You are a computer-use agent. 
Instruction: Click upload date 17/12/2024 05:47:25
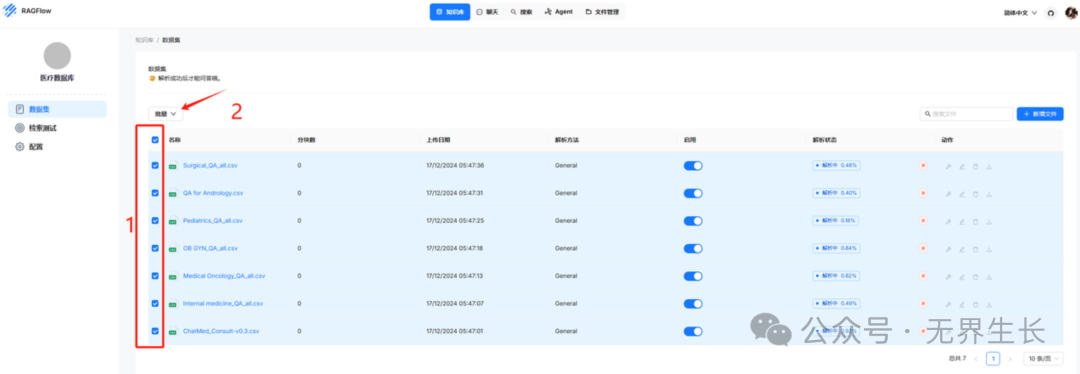coord(455,220)
